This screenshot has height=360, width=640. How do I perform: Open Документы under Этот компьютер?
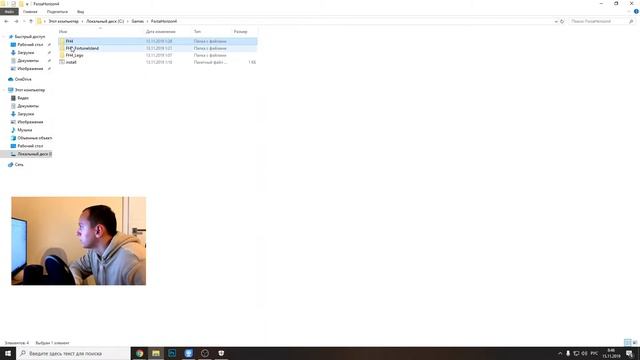28,106
